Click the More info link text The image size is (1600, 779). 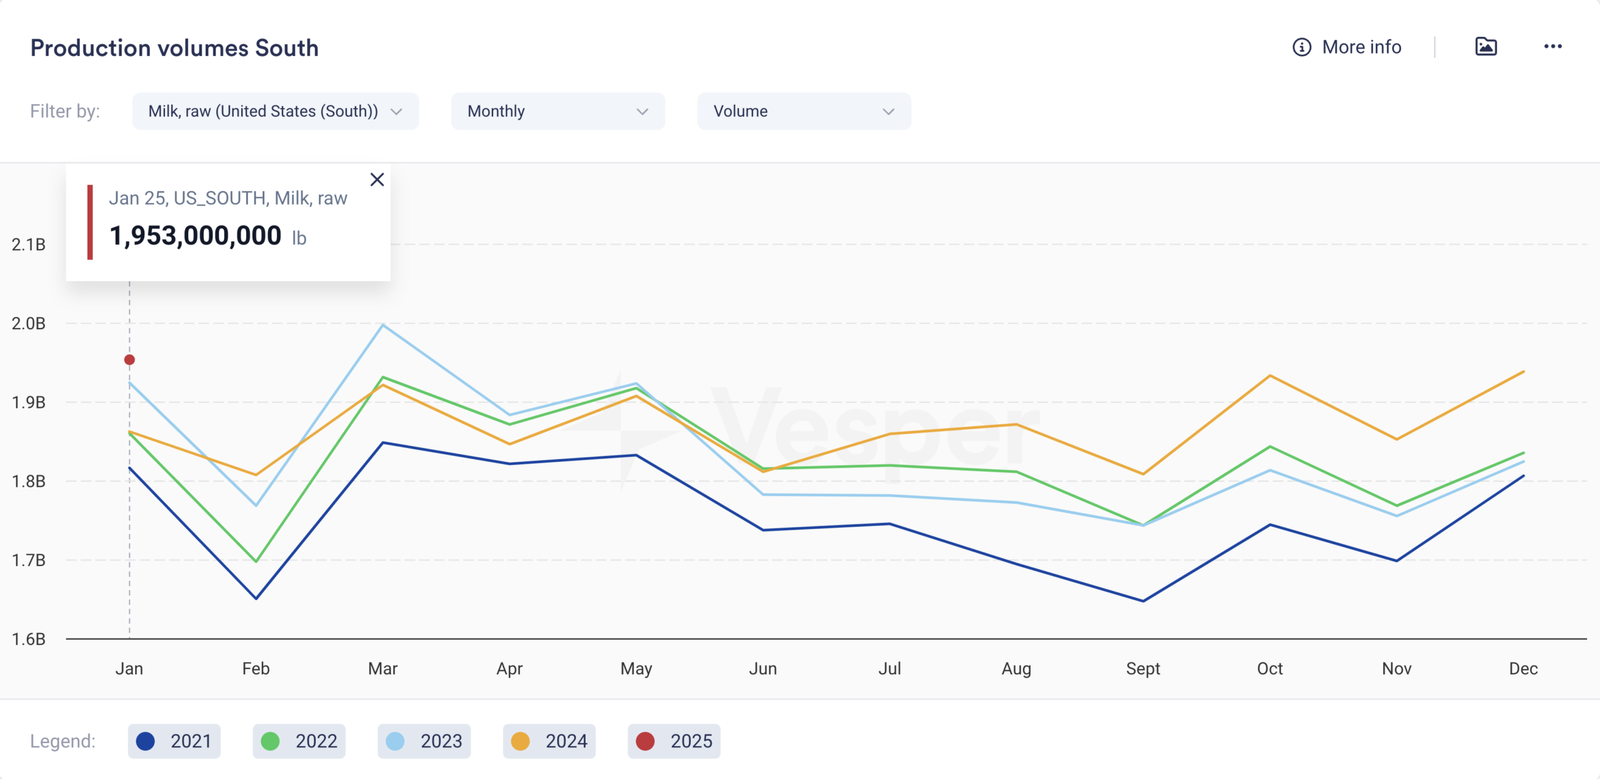(1361, 47)
